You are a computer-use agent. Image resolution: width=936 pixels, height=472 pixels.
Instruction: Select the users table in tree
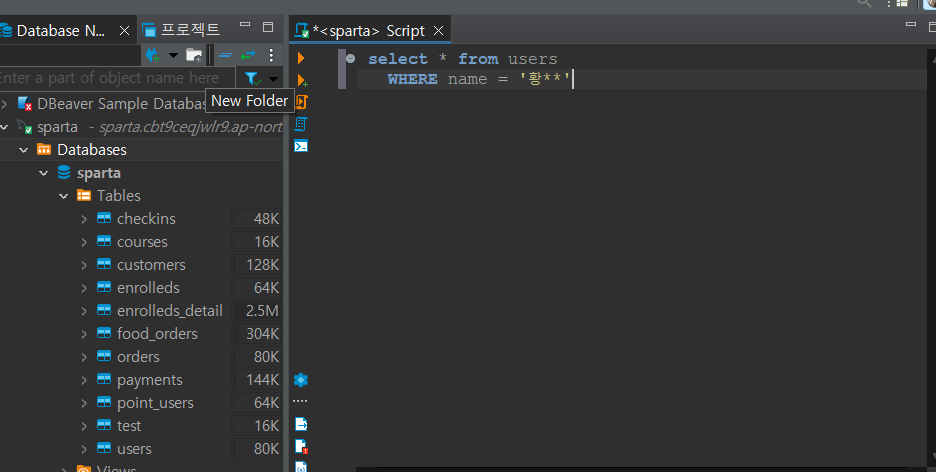[134, 449]
